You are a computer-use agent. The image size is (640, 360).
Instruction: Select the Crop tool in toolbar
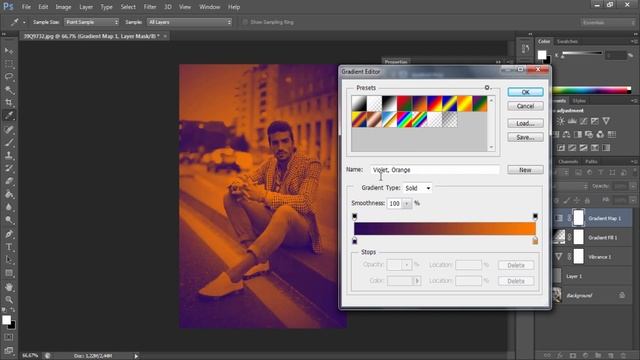[x=9, y=102]
